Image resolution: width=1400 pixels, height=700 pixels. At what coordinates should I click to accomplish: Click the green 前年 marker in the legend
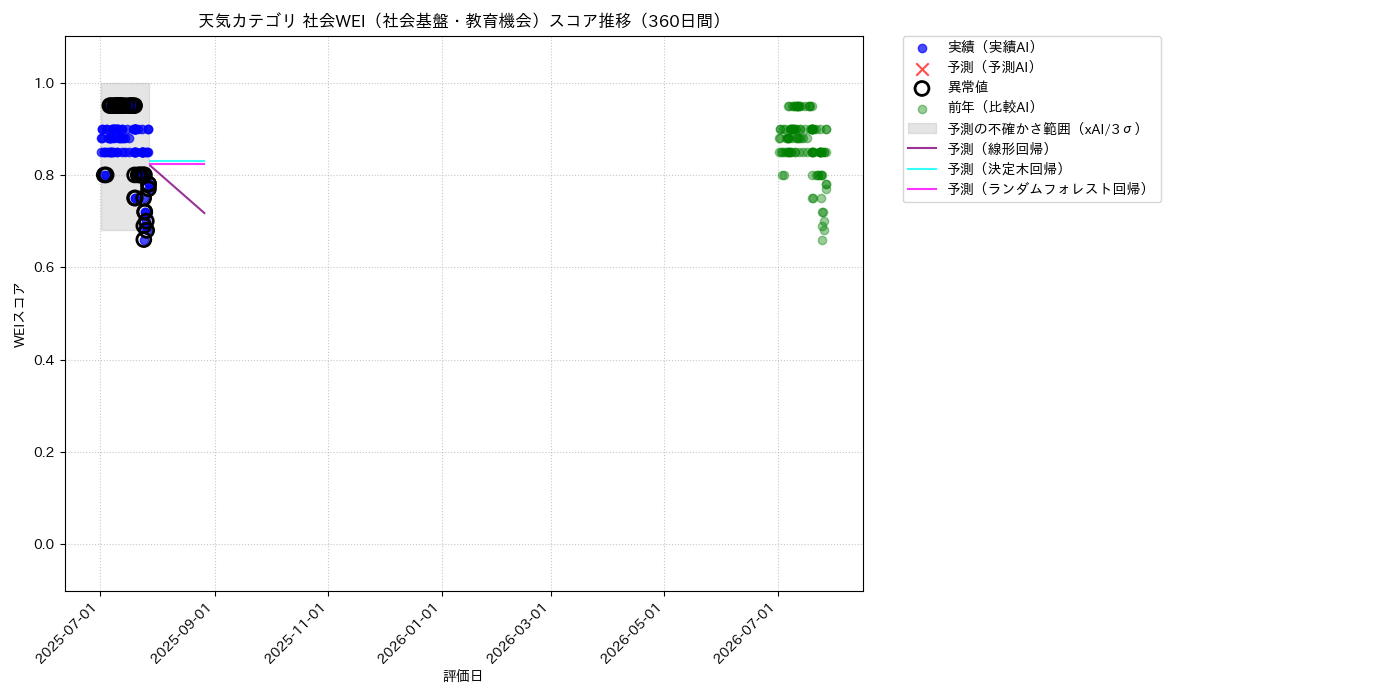coord(922,109)
